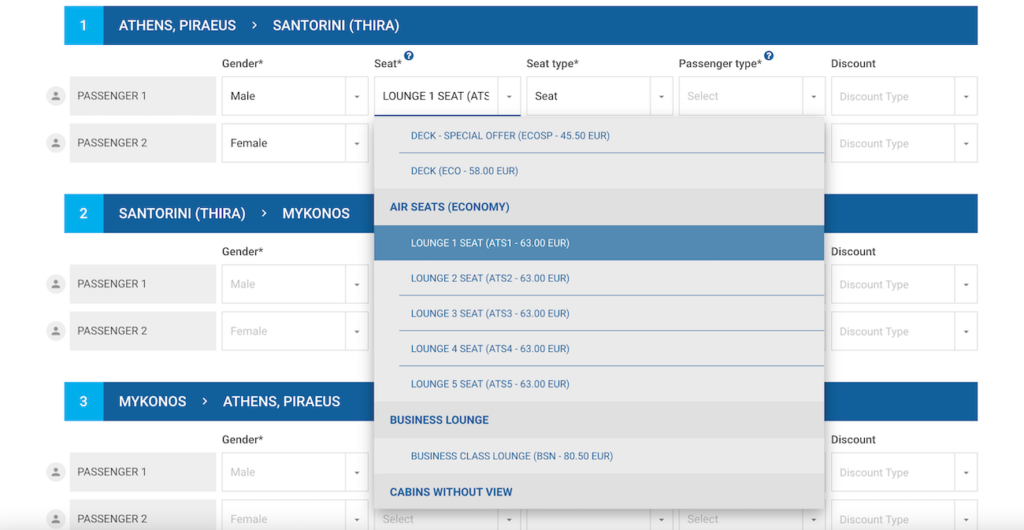Viewport: 1024px width, 530px height.
Task: Choose LOUNGE 2 SEAT (ATS2 - 63.00 EUR)
Action: (599, 278)
